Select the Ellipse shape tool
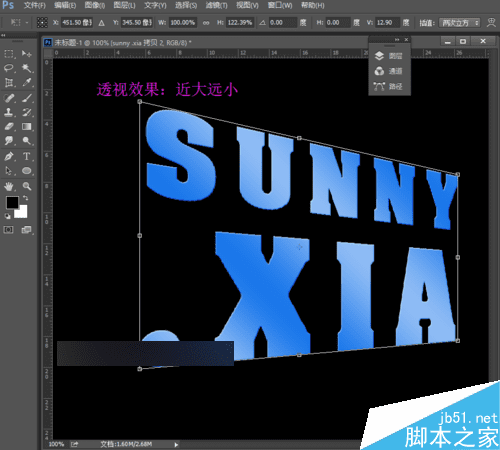 coord(27,171)
